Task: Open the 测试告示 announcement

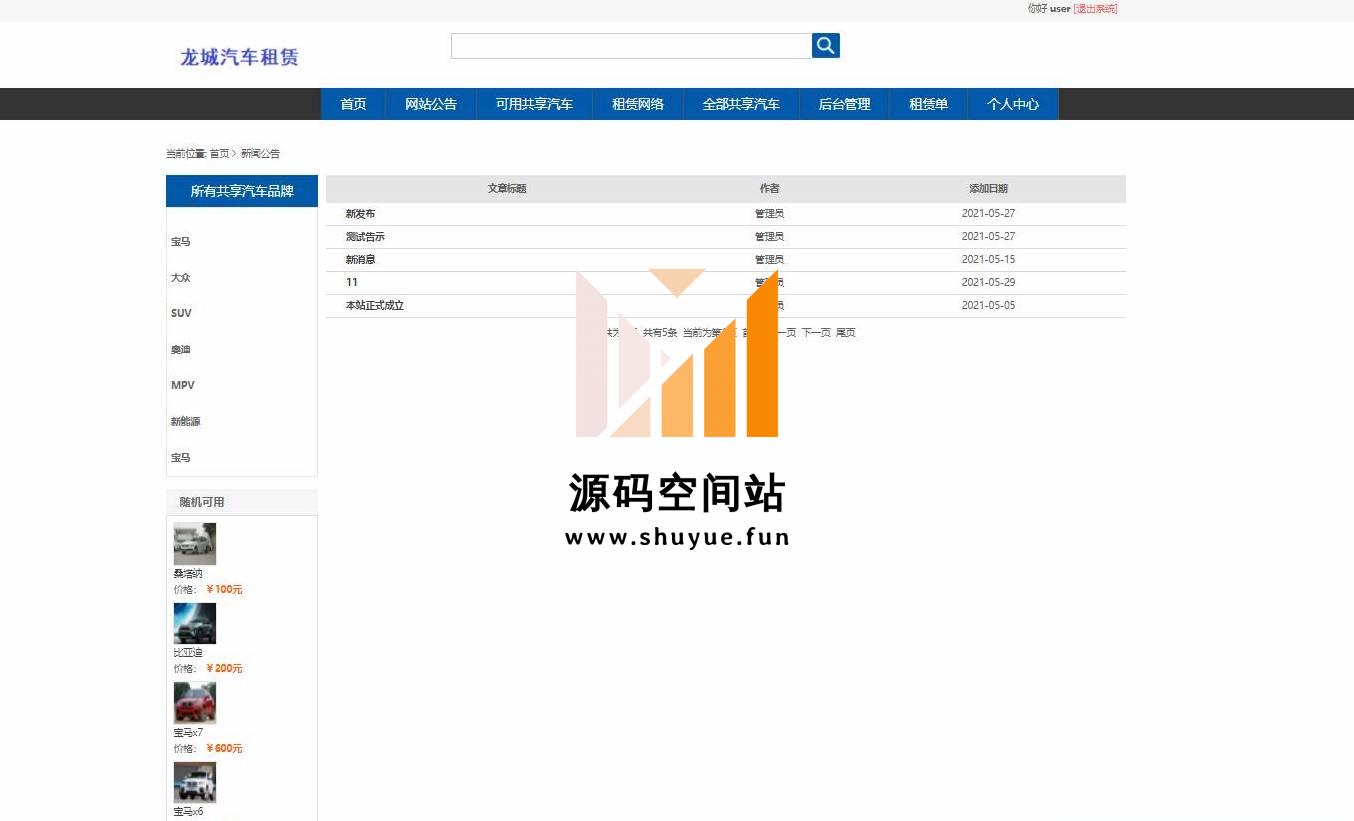Action: (365, 237)
